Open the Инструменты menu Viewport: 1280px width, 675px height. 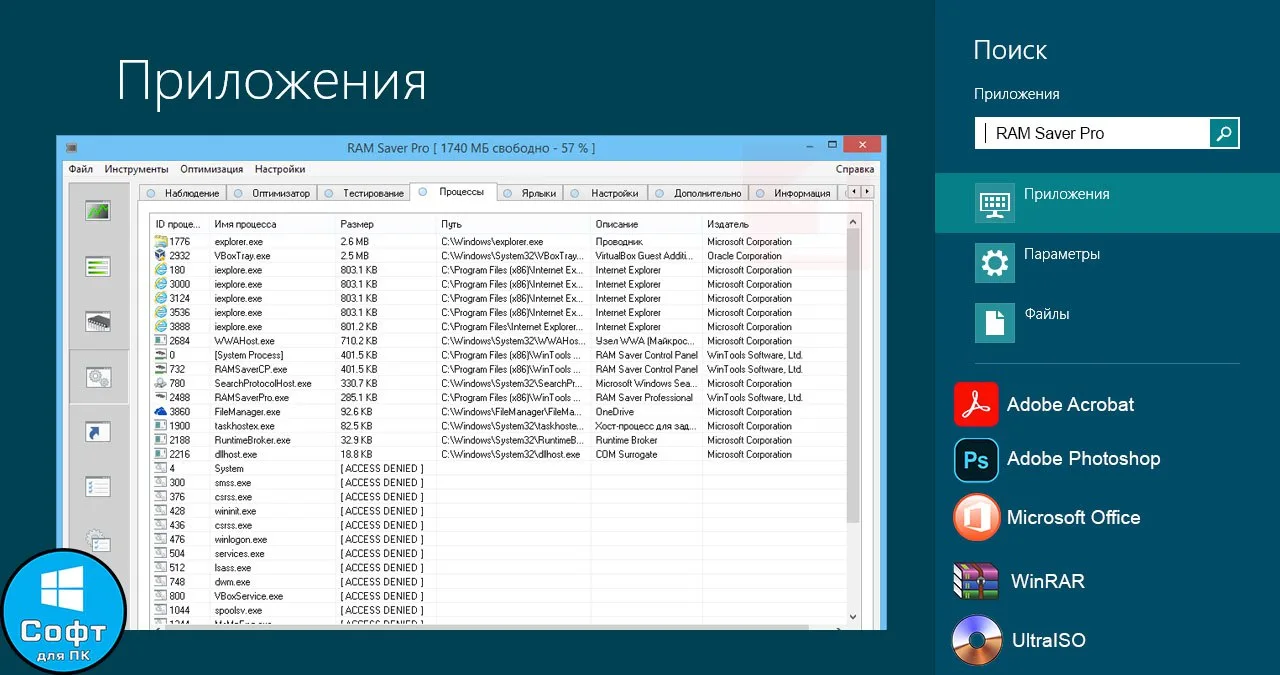pos(136,169)
